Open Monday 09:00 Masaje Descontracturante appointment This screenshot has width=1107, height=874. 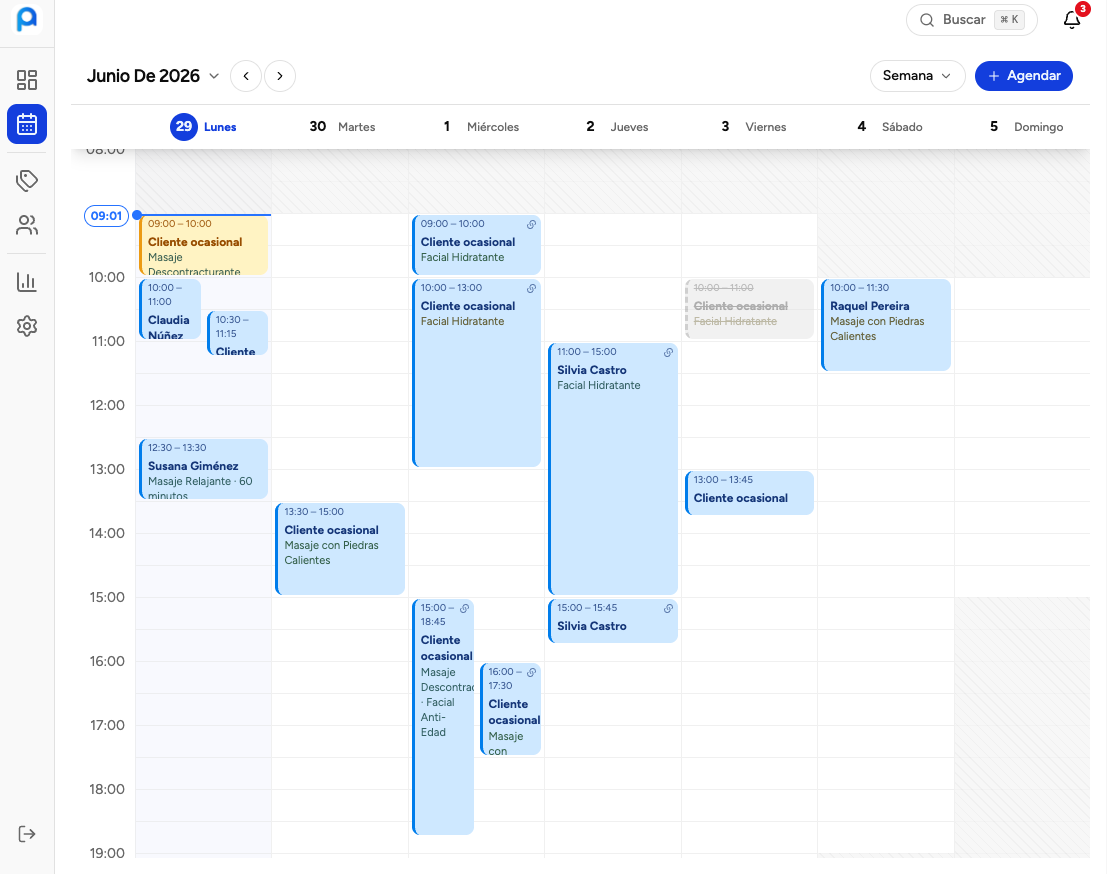tap(204, 245)
